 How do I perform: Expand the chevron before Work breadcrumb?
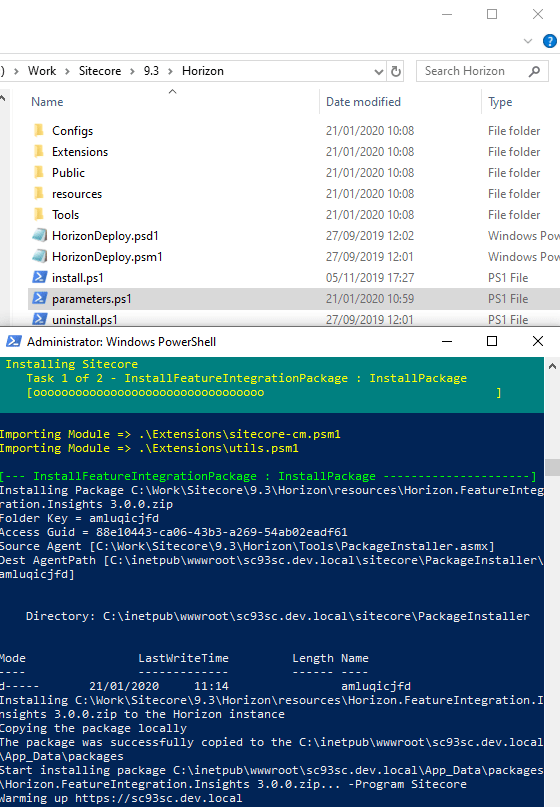click(16, 71)
